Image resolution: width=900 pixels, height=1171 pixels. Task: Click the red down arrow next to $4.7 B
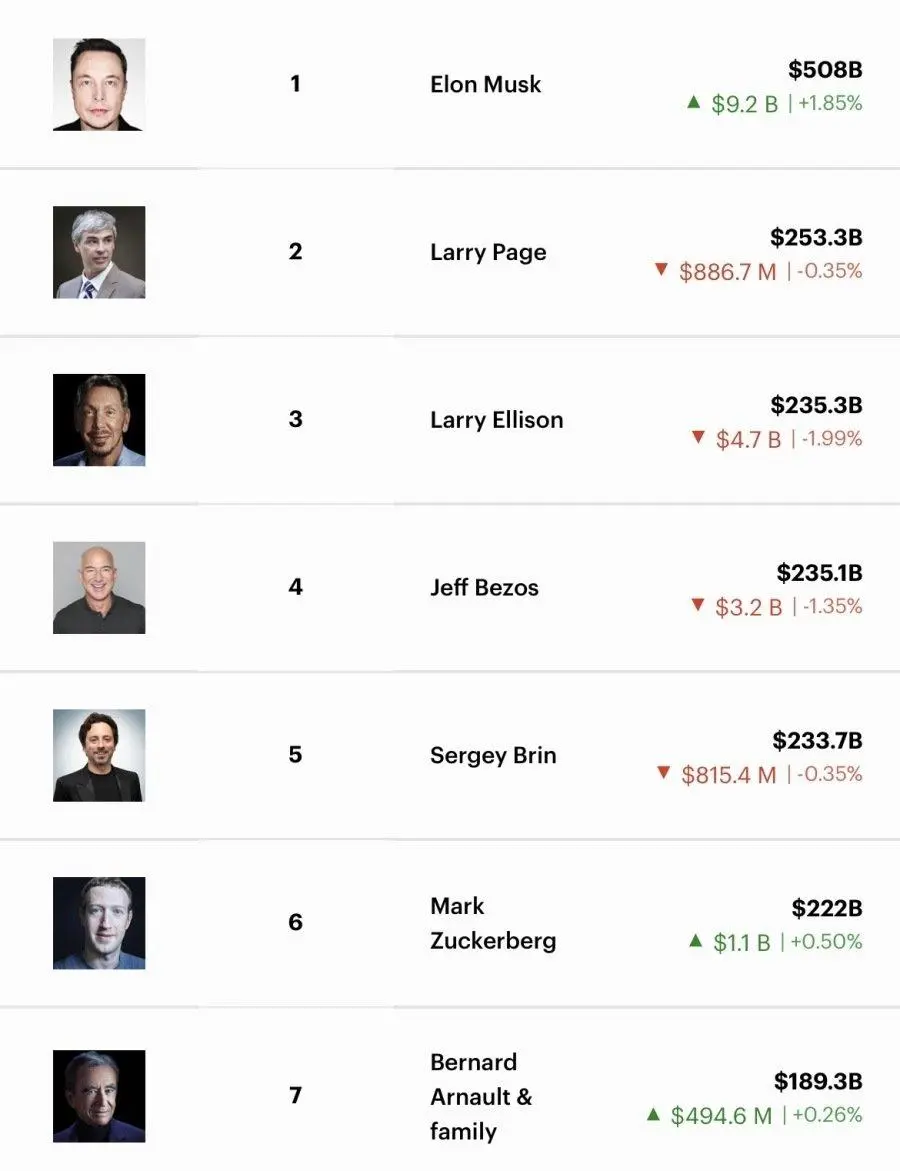[x=698, y=438]
